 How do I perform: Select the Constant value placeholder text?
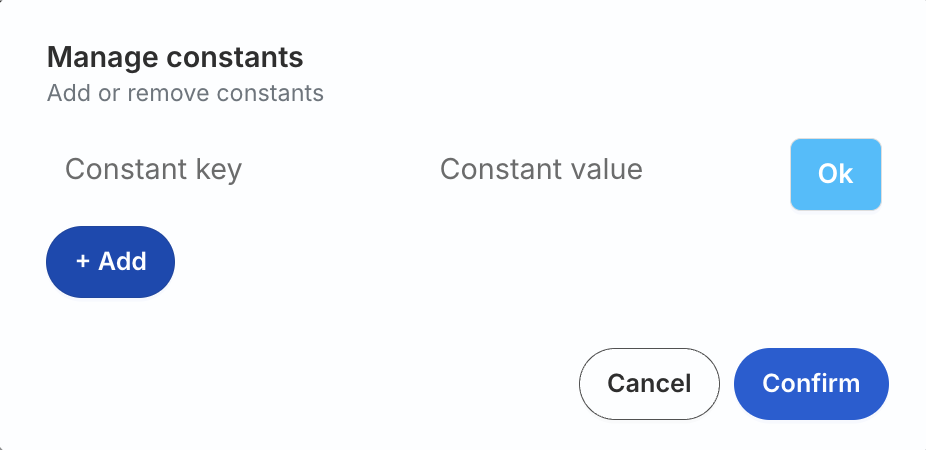coord(541,170)
